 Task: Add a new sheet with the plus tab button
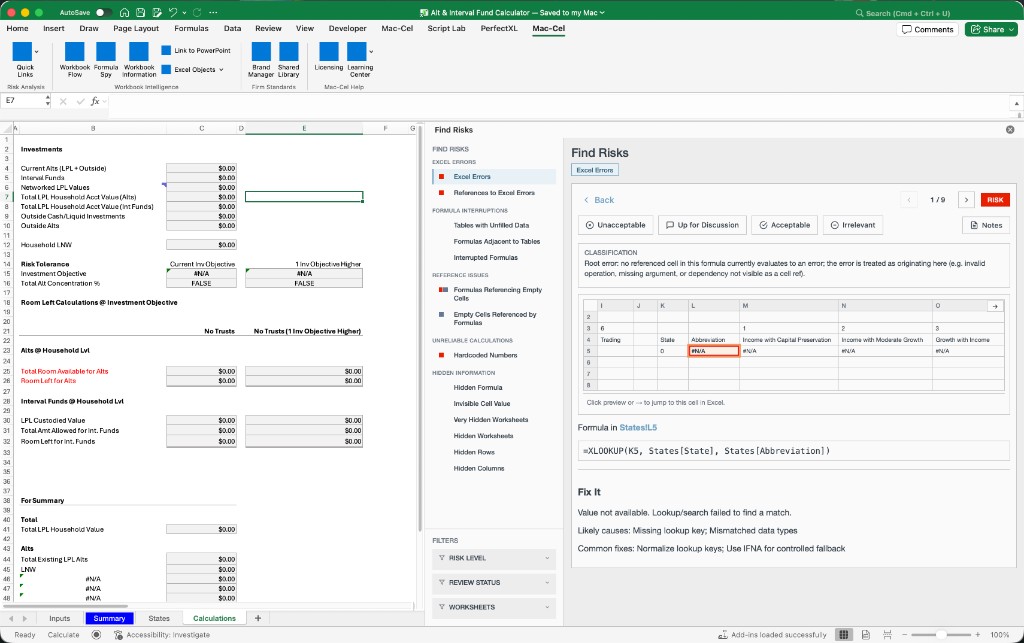coord(257,618)
